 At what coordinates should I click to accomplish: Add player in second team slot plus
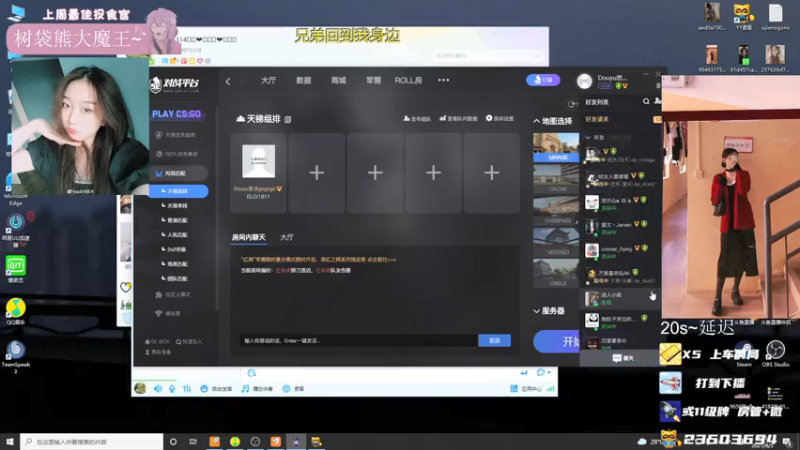click(317, 173)
